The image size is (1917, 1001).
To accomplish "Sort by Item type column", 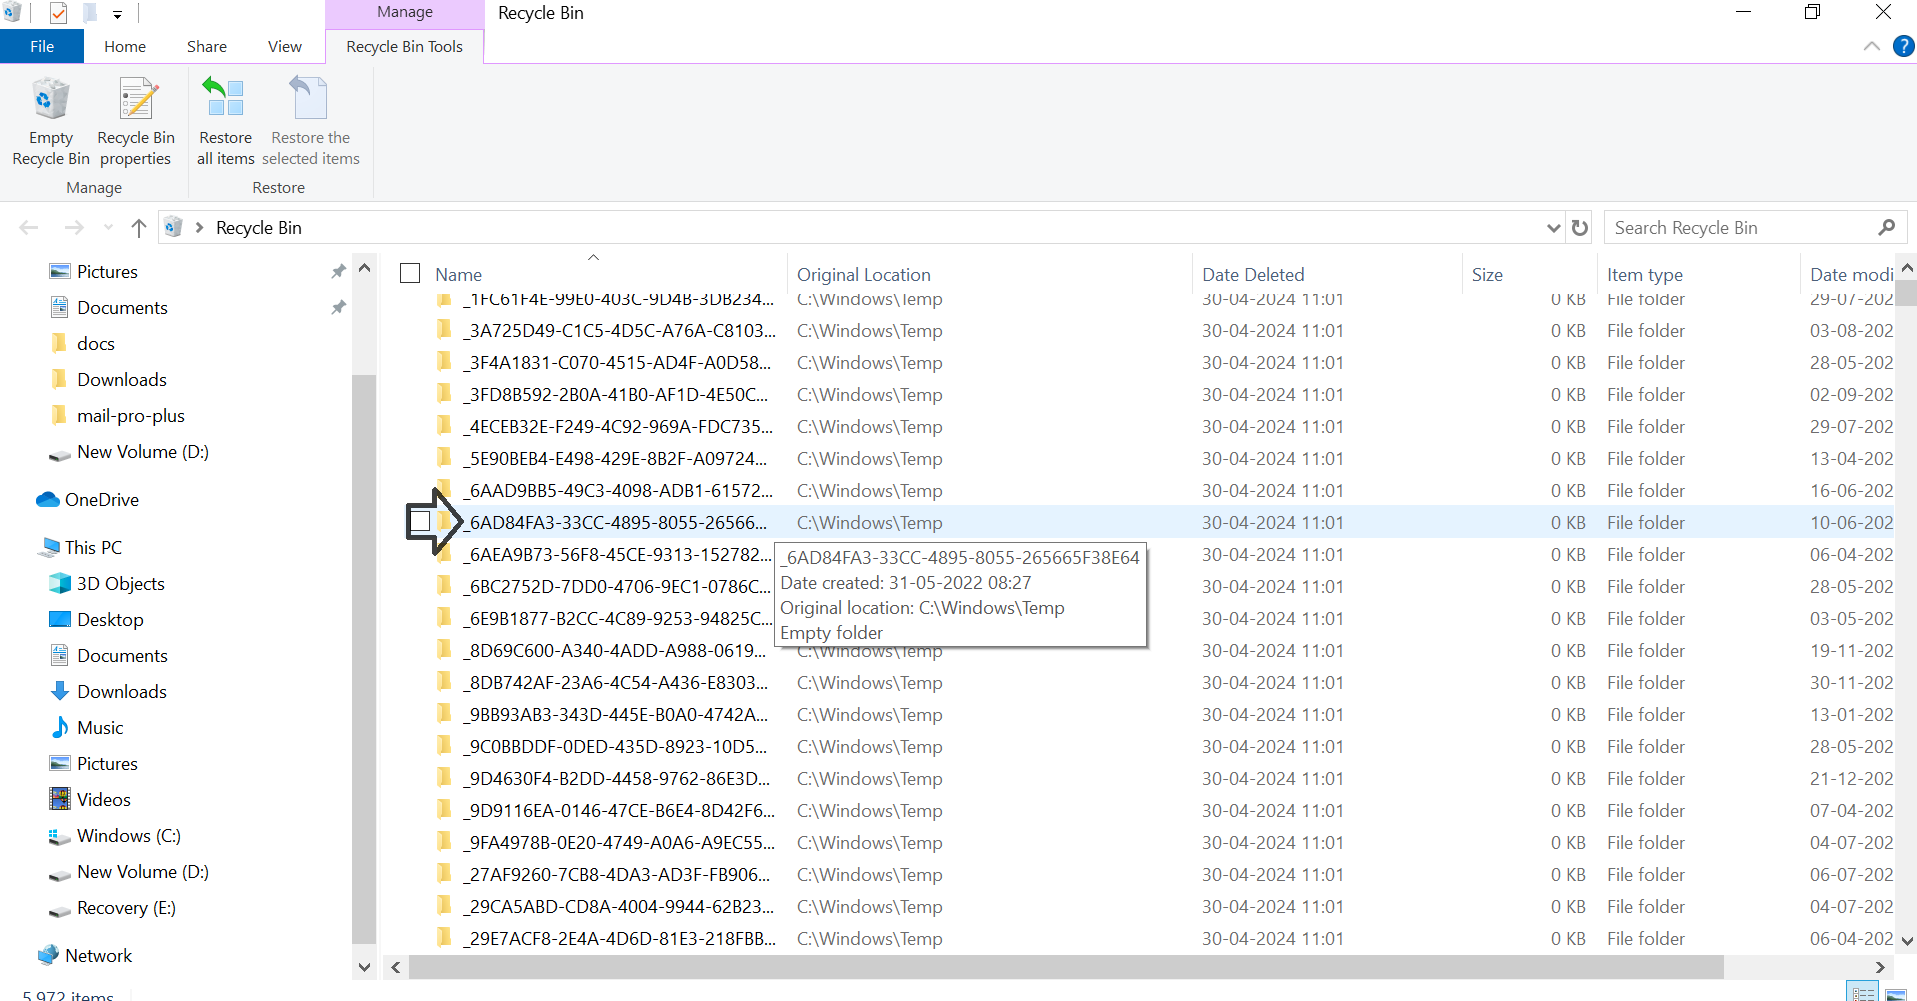I will 1698,274.
